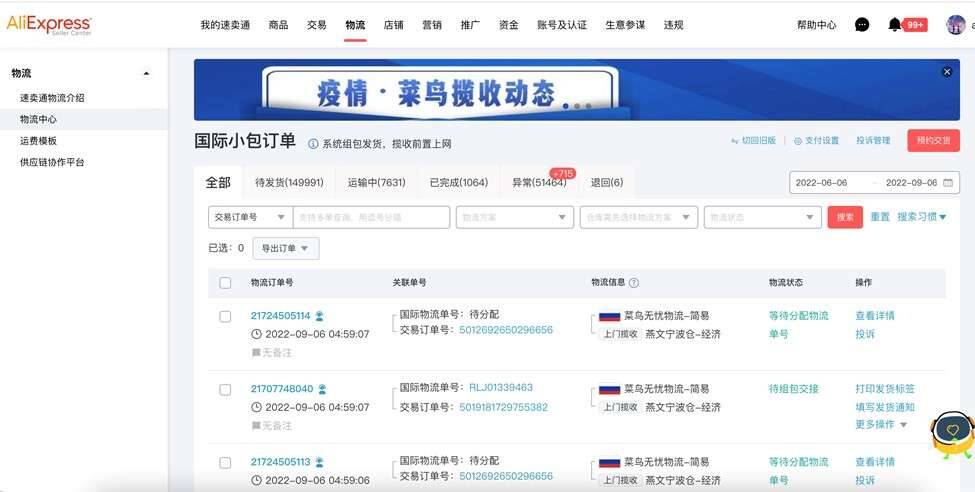This screenshot has height=492, width=975.
Task: Switch to 已完成(1064) tab
Action: [x=459, y=182]
